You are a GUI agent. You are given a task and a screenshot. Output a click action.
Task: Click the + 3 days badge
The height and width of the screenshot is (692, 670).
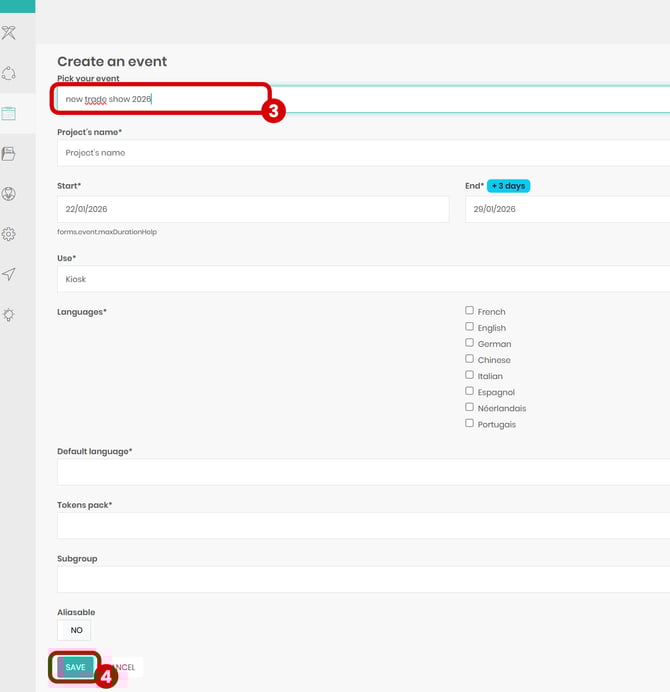coord(508,186)
